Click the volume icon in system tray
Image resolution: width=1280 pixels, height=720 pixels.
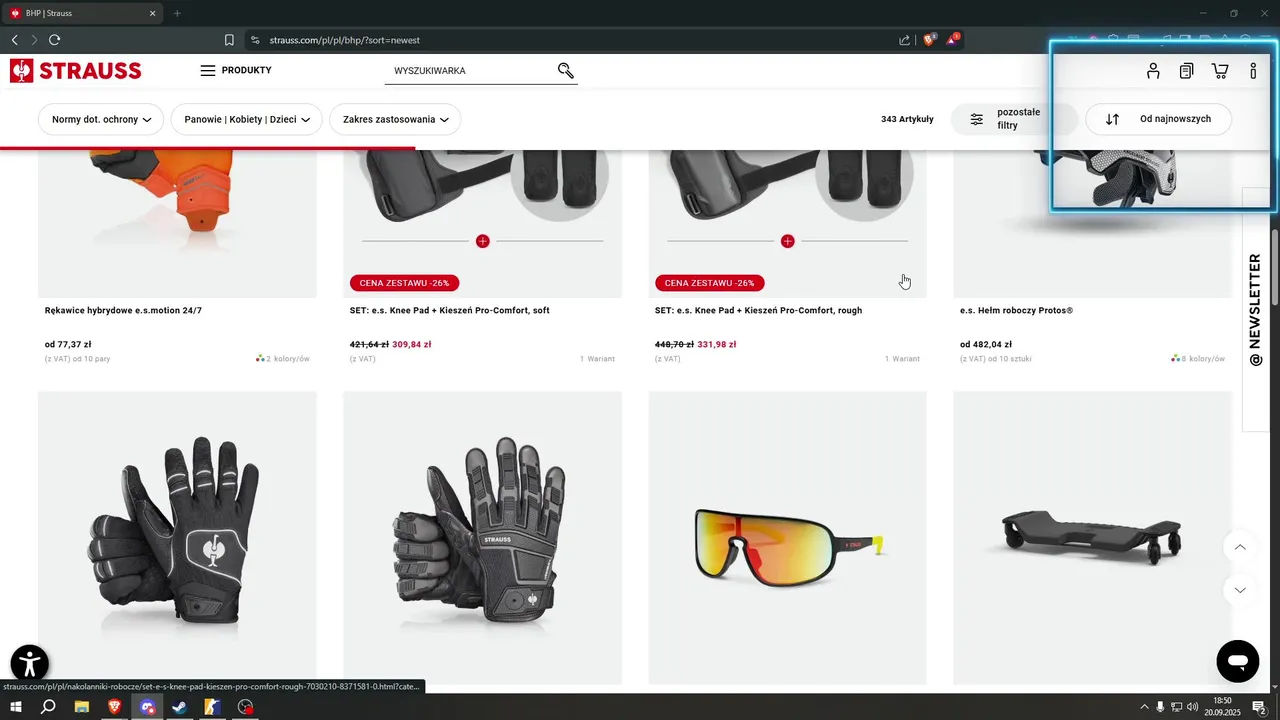(x=1192, y=707)
